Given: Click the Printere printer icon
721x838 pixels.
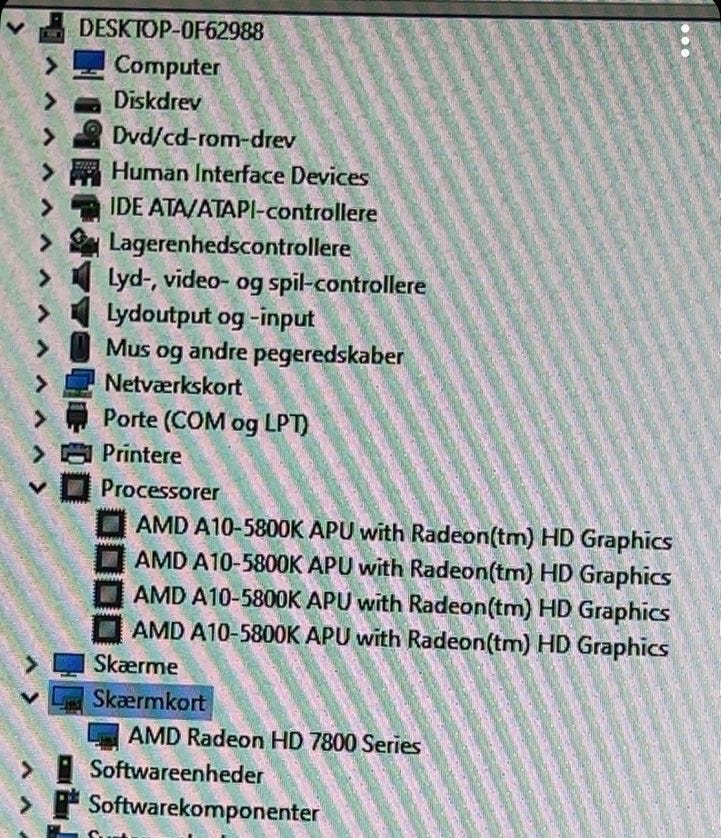Looking at the screenshot, I should tap(76, 453).
